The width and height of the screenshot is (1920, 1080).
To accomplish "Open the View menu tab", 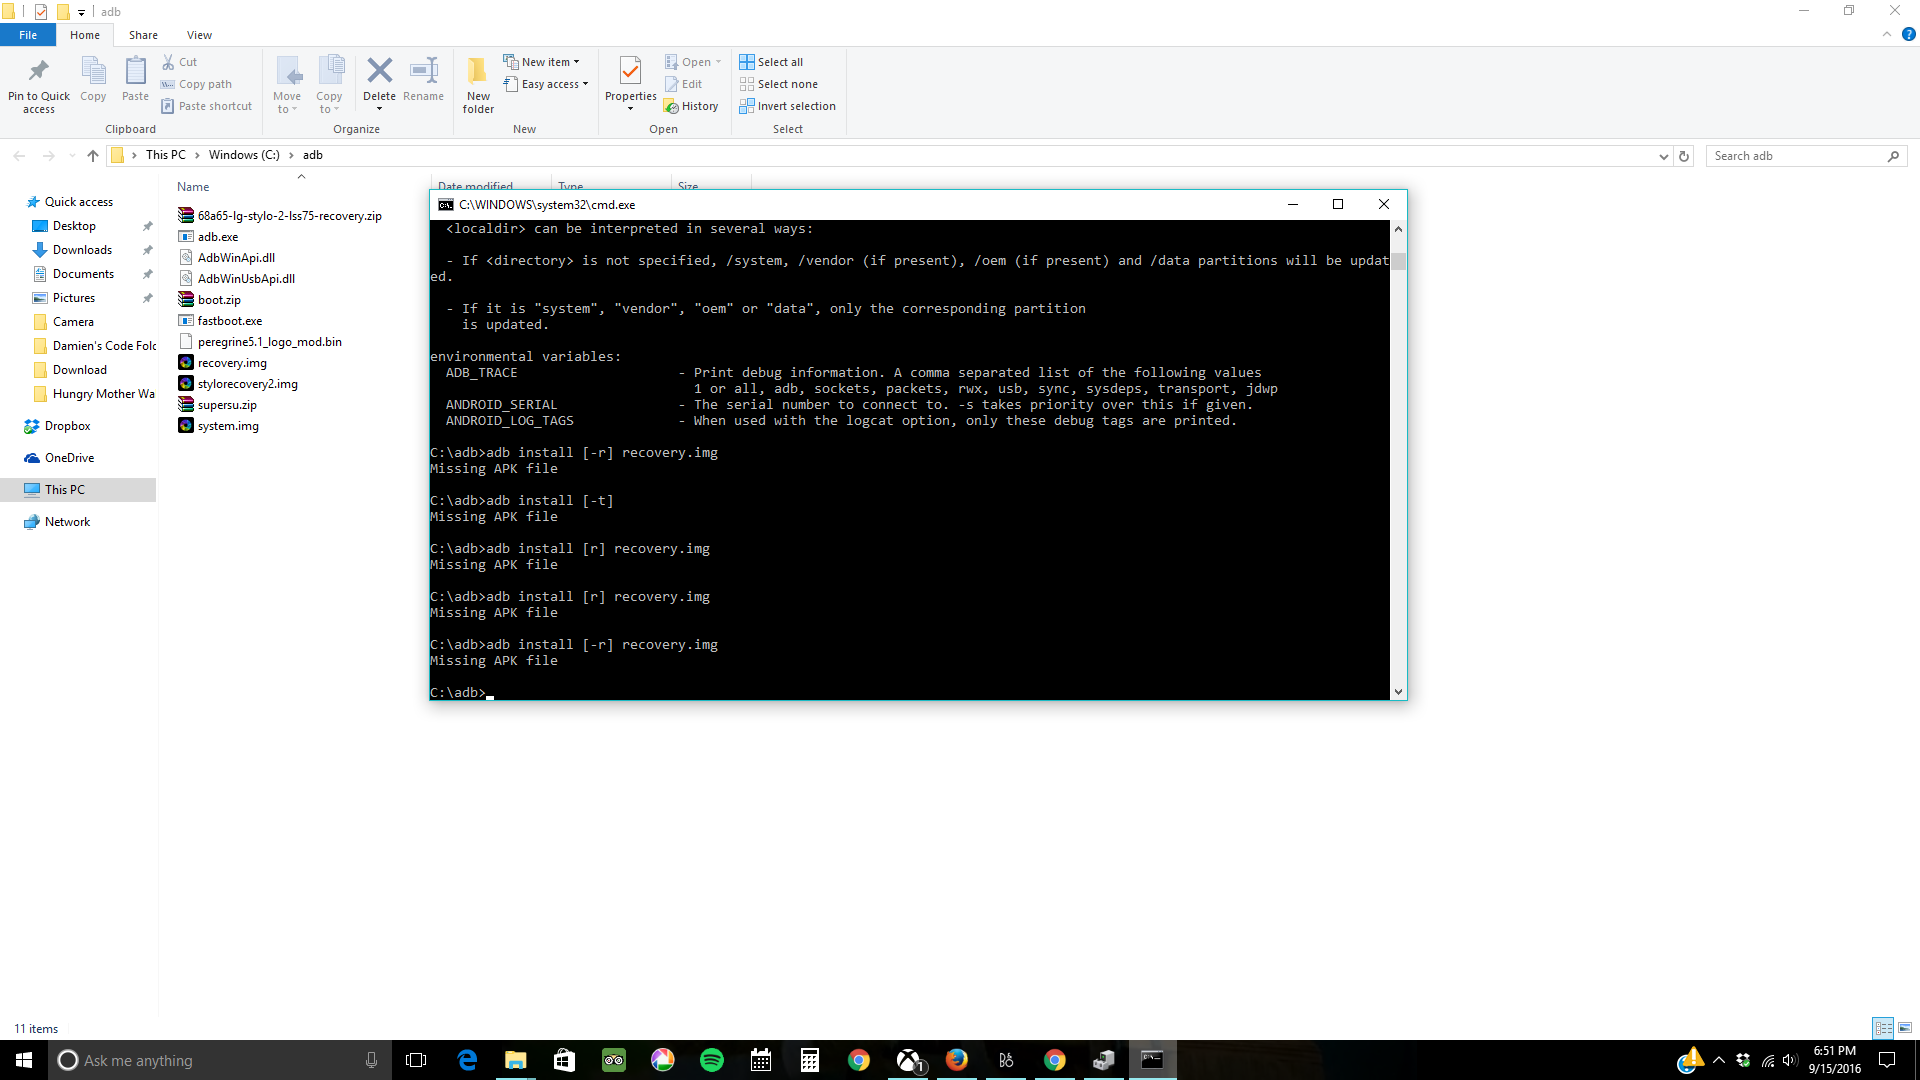I will [x=199, y=36].
